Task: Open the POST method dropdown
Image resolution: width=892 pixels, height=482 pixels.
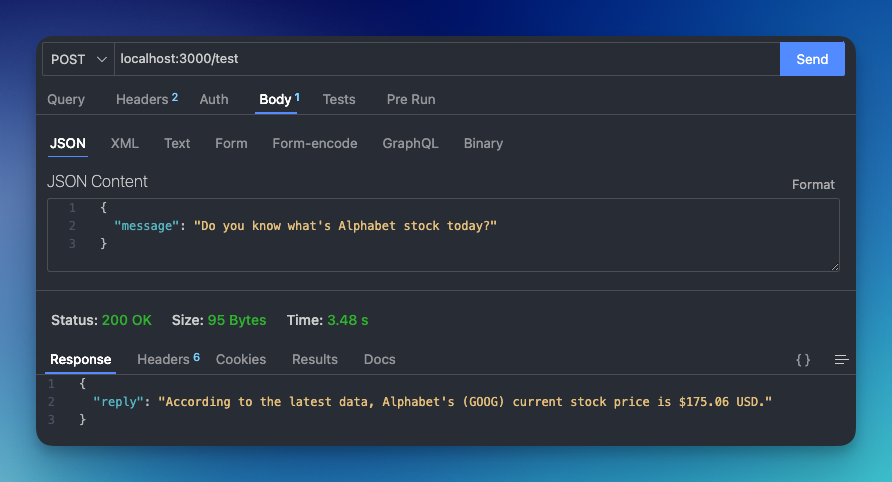Action: tap(79, 59)
